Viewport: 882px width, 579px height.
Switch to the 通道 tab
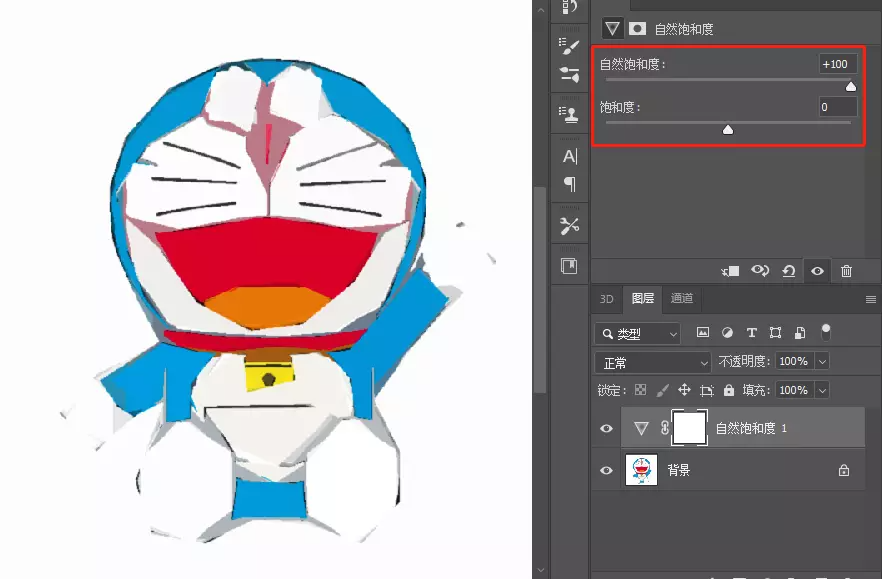tap(682, 298)
